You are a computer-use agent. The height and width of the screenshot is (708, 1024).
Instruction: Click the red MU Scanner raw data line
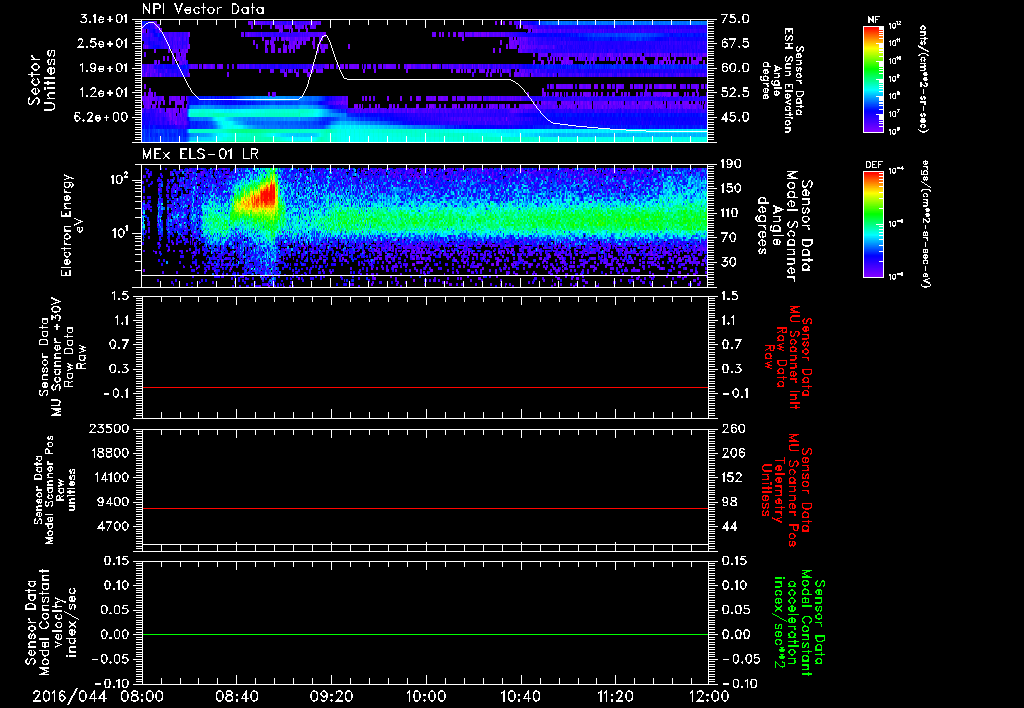(x=425, y=387)
